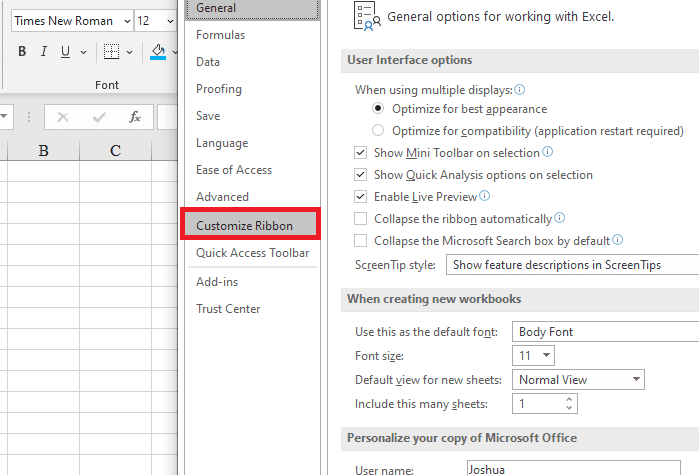This screenshot has width=699, height=475.
Task: Click info icon beside Collapse the ribbon automatically
Action: (559, 217)
